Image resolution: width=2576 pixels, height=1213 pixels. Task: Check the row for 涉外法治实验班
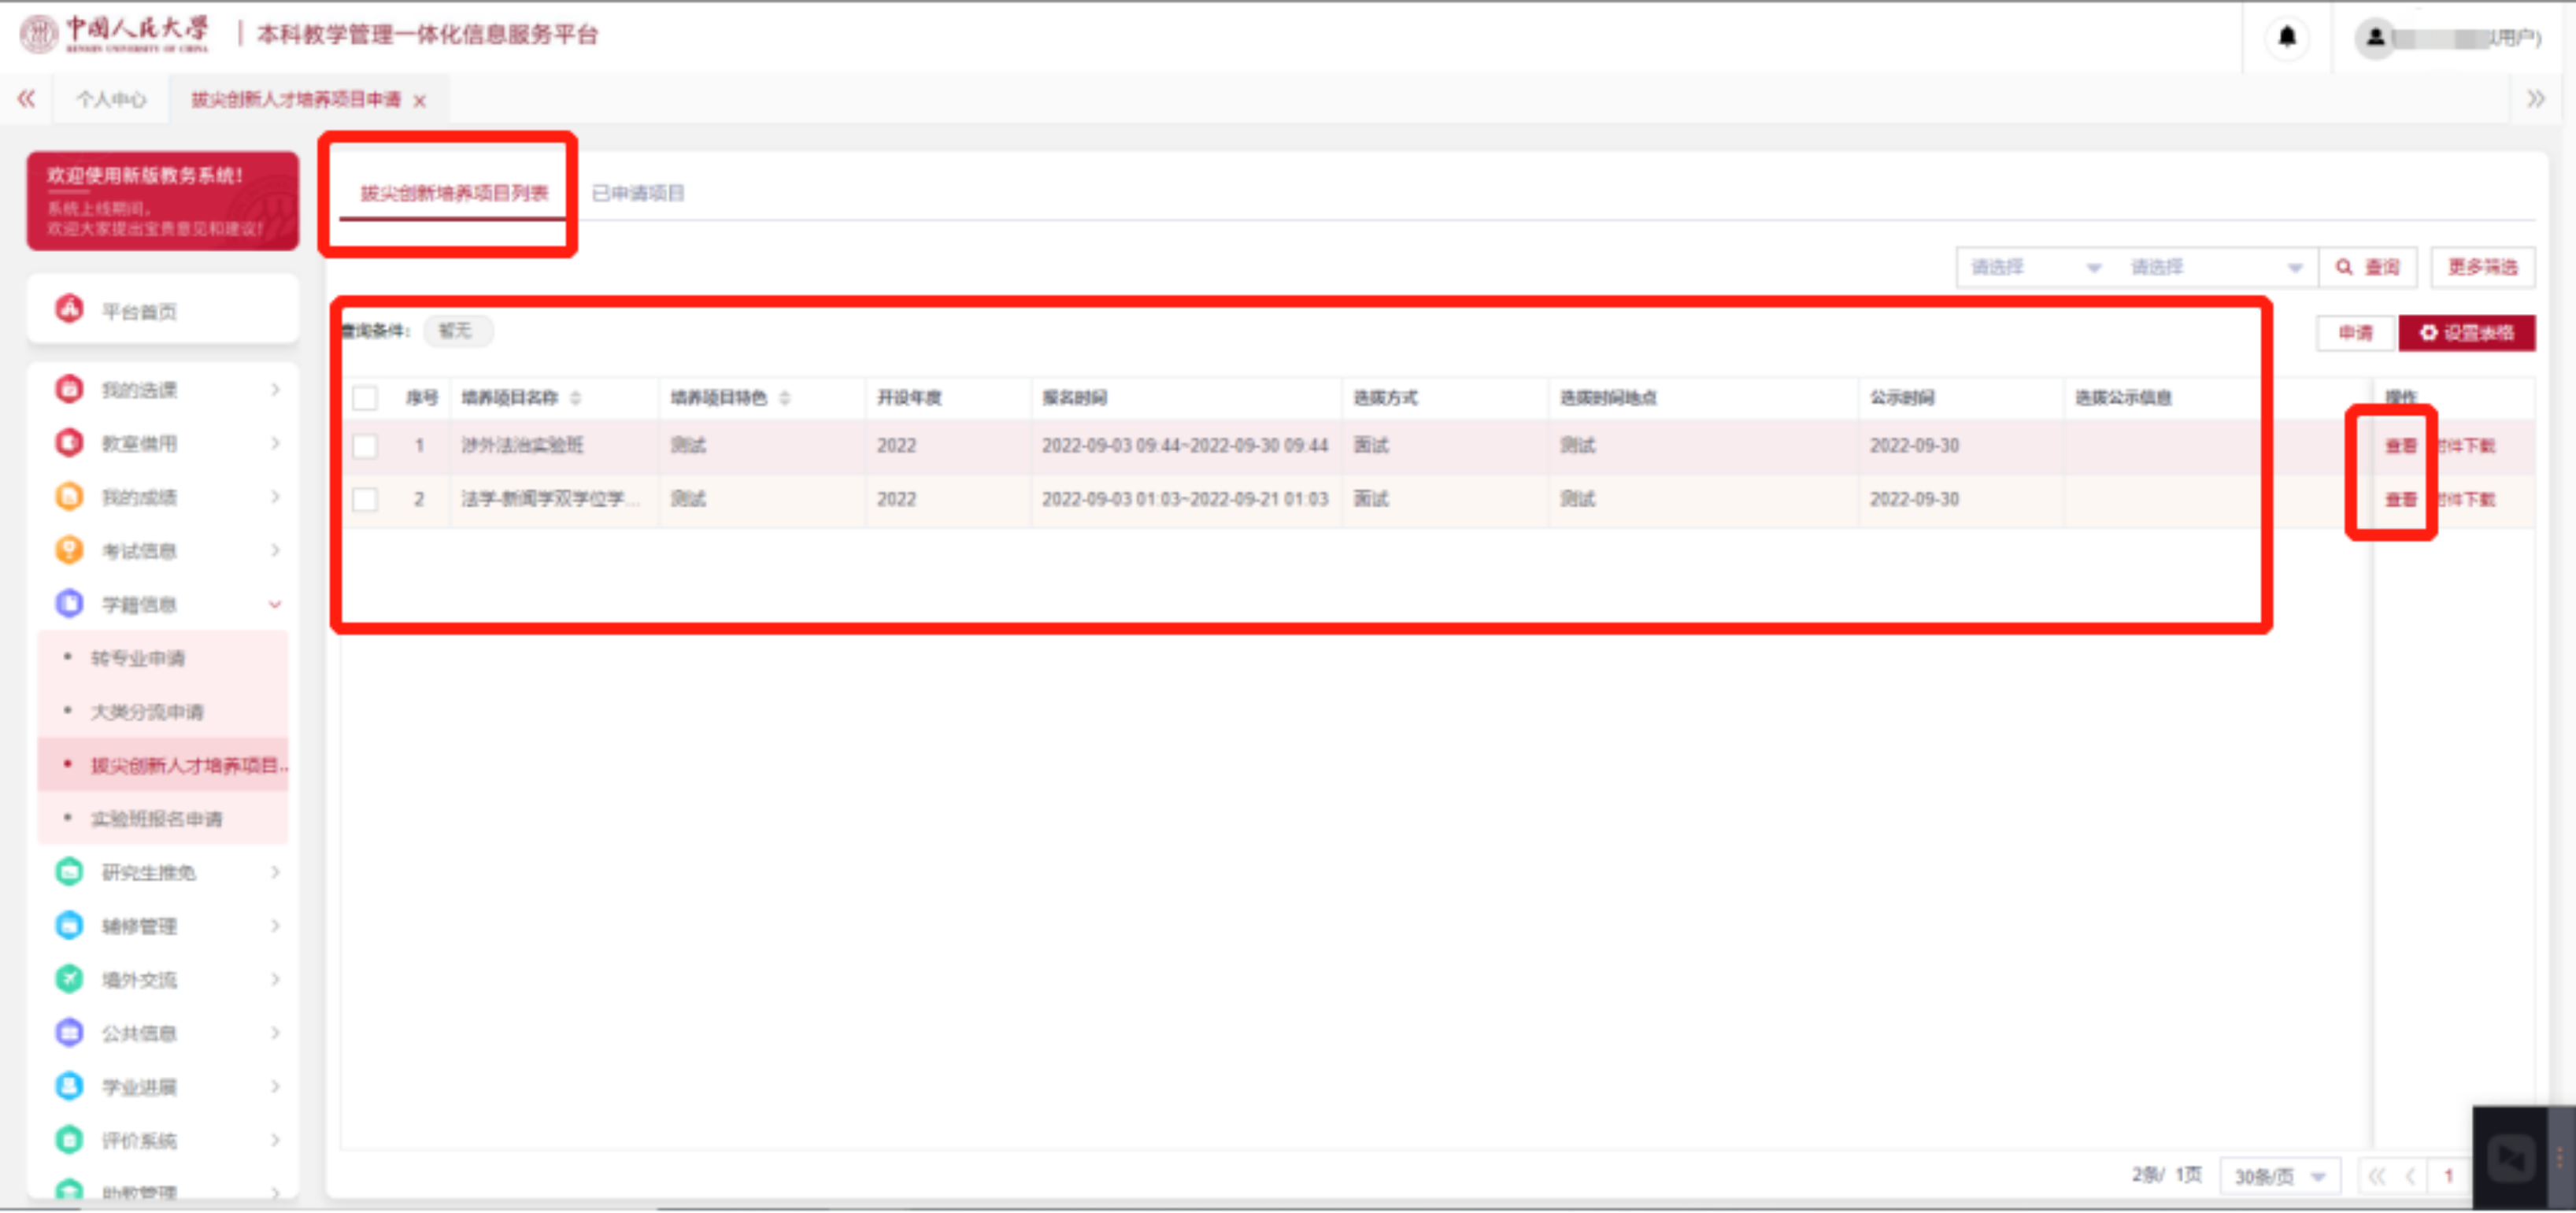[x=365, y=446]
